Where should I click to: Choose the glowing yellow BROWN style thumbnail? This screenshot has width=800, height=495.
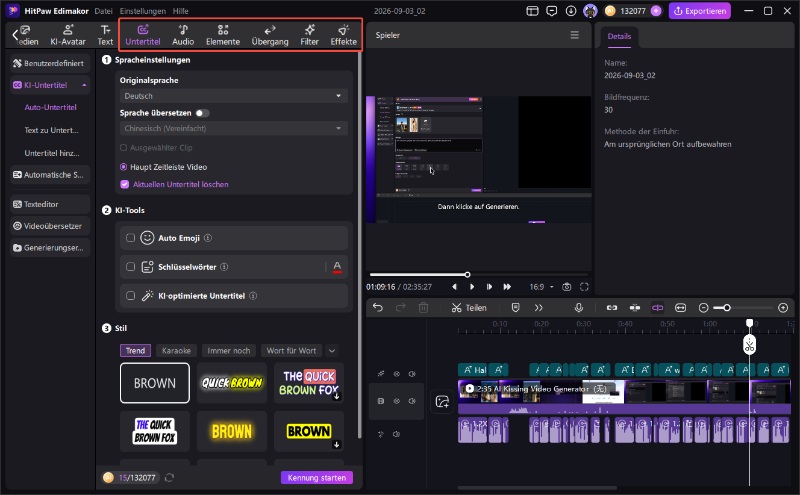(232, 432)
